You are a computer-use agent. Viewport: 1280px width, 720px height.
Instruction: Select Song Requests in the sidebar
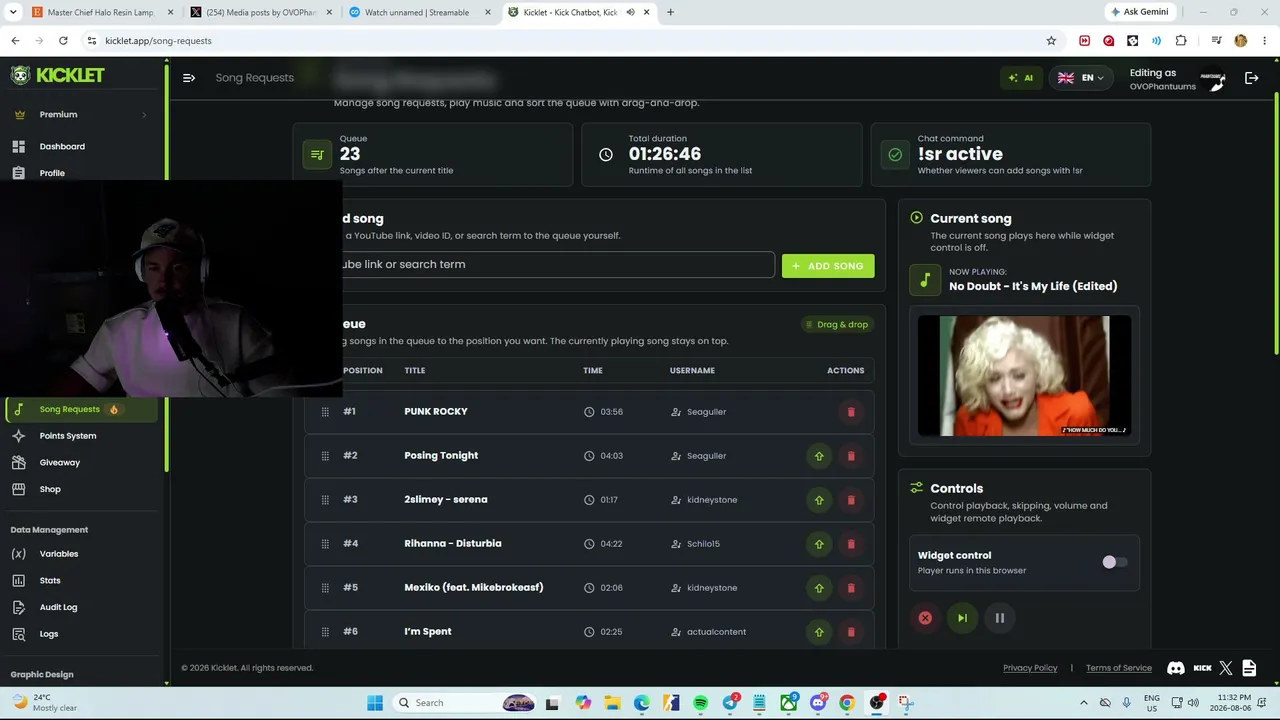(82, 409)
